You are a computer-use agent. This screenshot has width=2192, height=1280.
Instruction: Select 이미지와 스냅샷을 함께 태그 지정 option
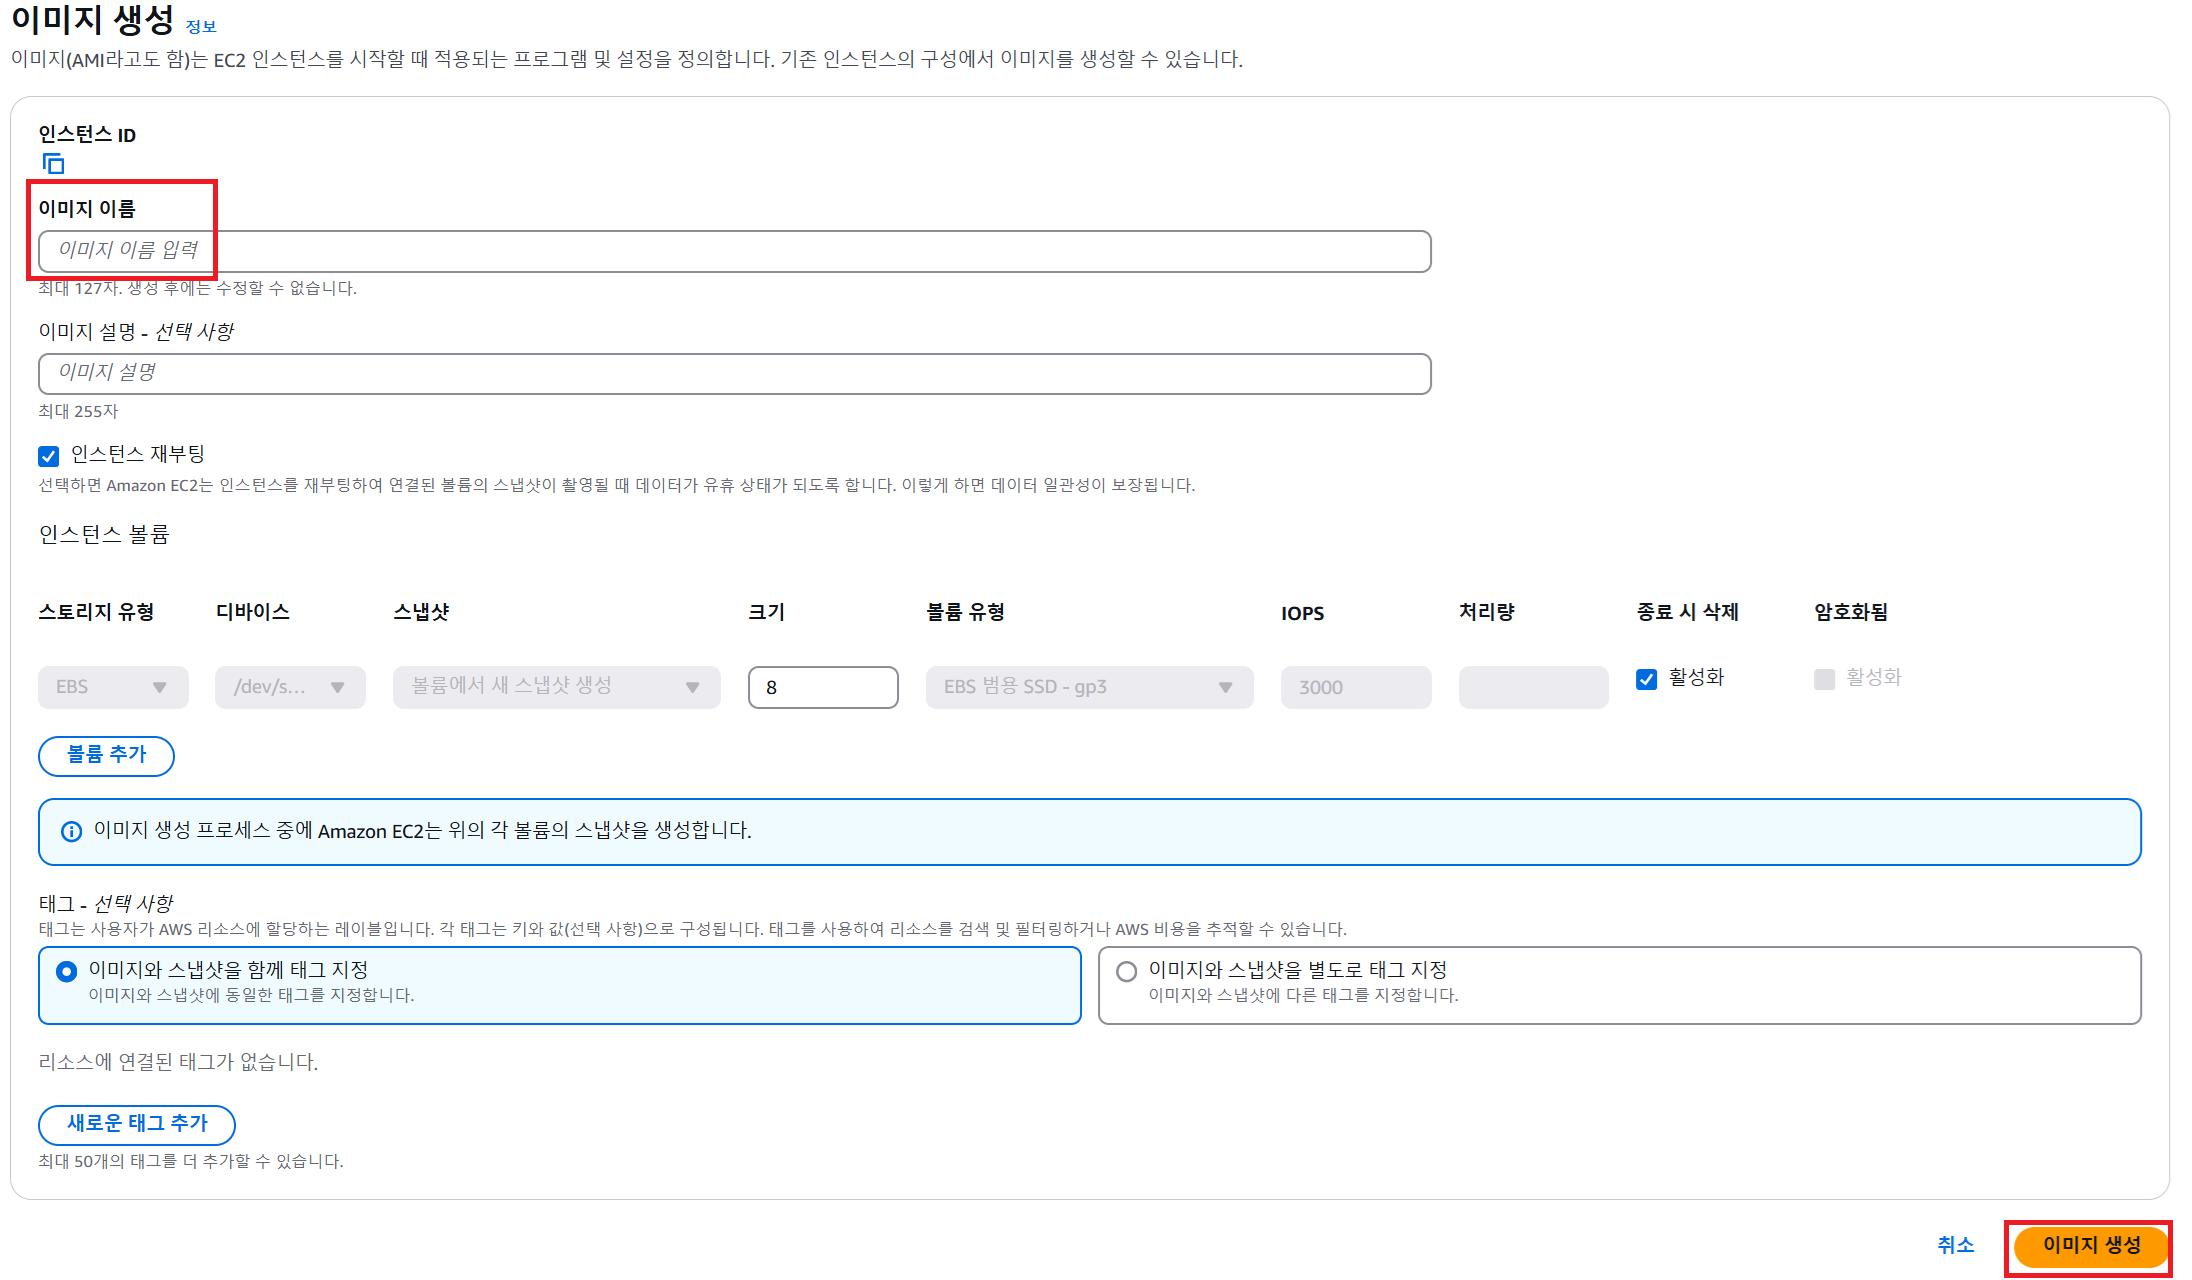pyautogui.click(x=67, y=971)
